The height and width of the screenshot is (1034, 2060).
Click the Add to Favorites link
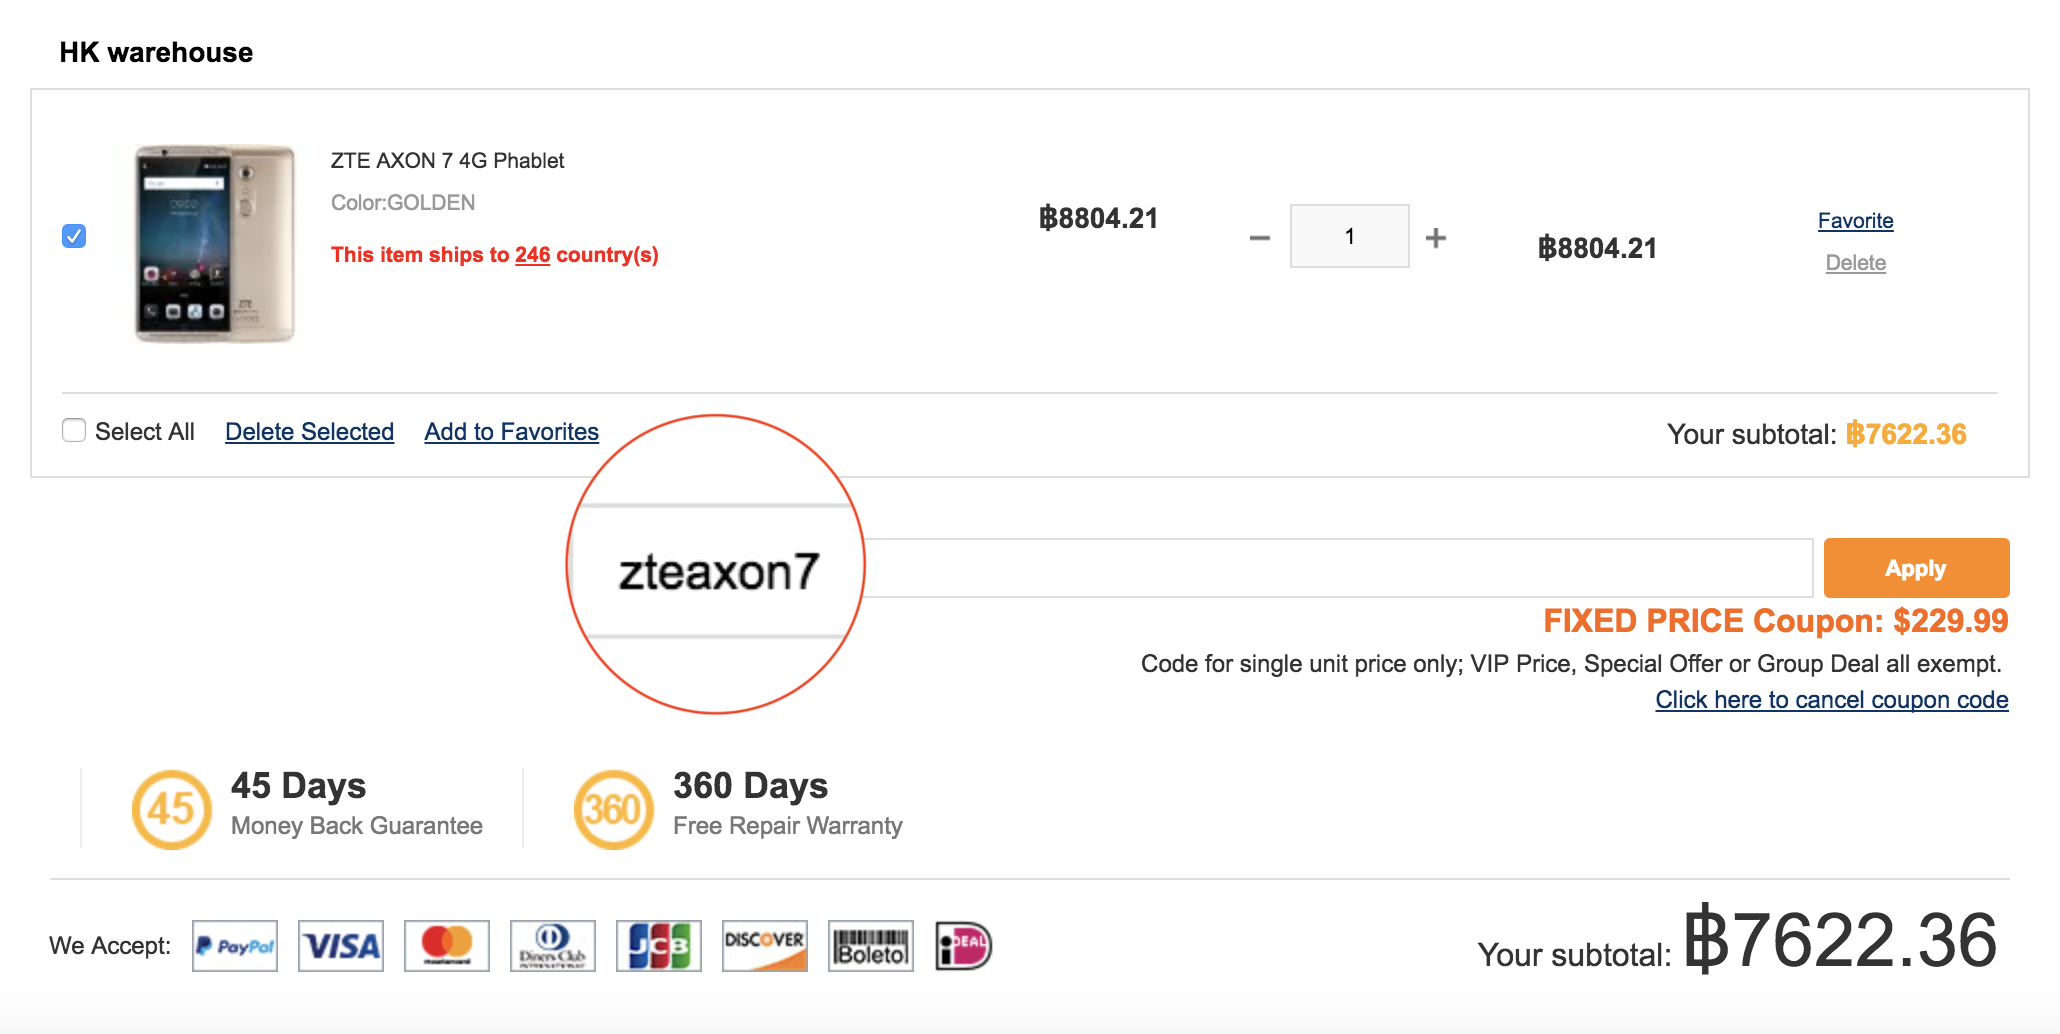(511, 432)
